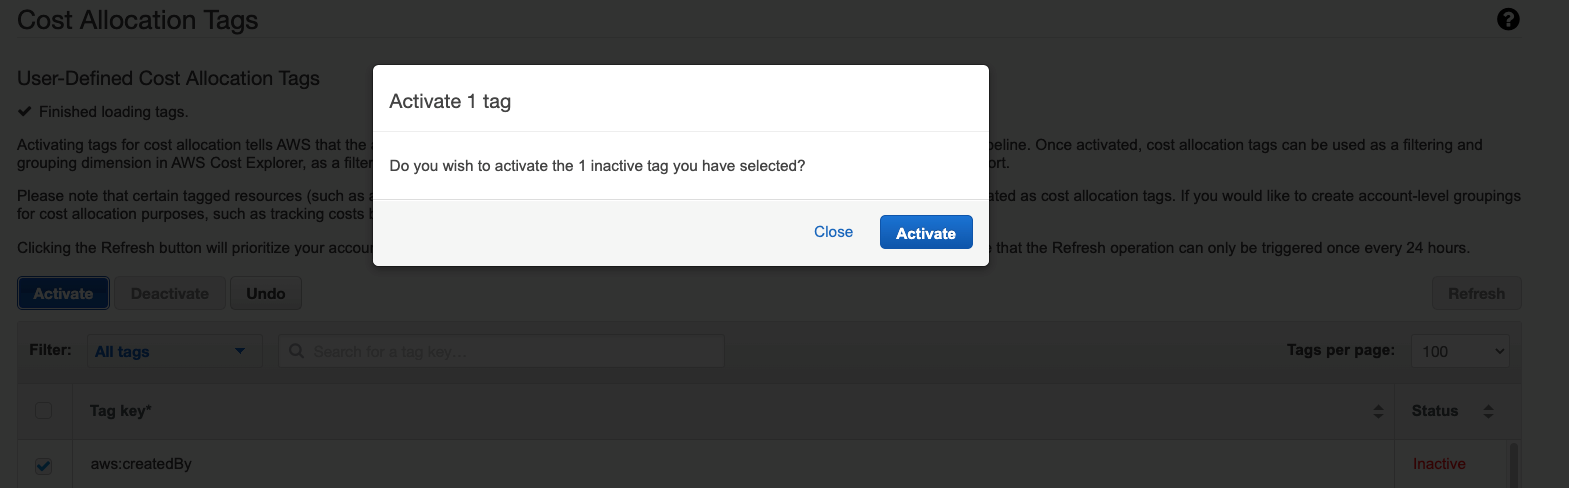Click Close in the Activate dialog
The image size is (1569, 488).
(x=833, y=232)
